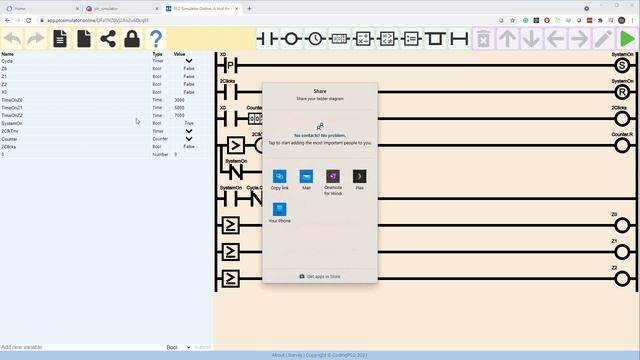Click the browser address bar

click(265, 20)
